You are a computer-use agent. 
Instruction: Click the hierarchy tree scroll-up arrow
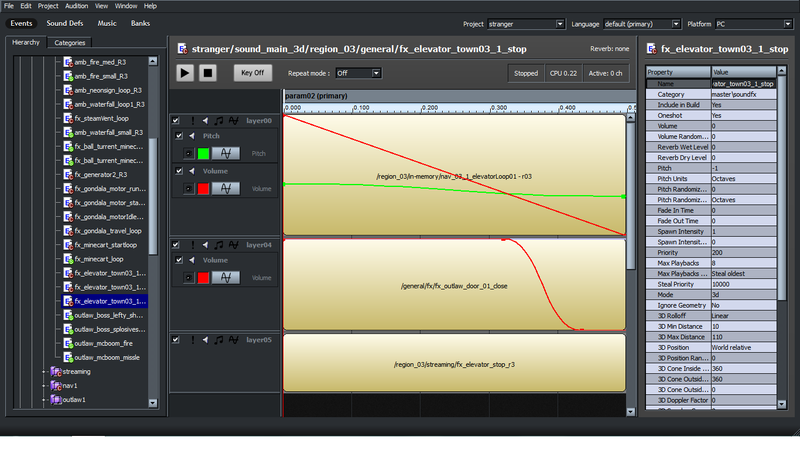tap(153, 61)
